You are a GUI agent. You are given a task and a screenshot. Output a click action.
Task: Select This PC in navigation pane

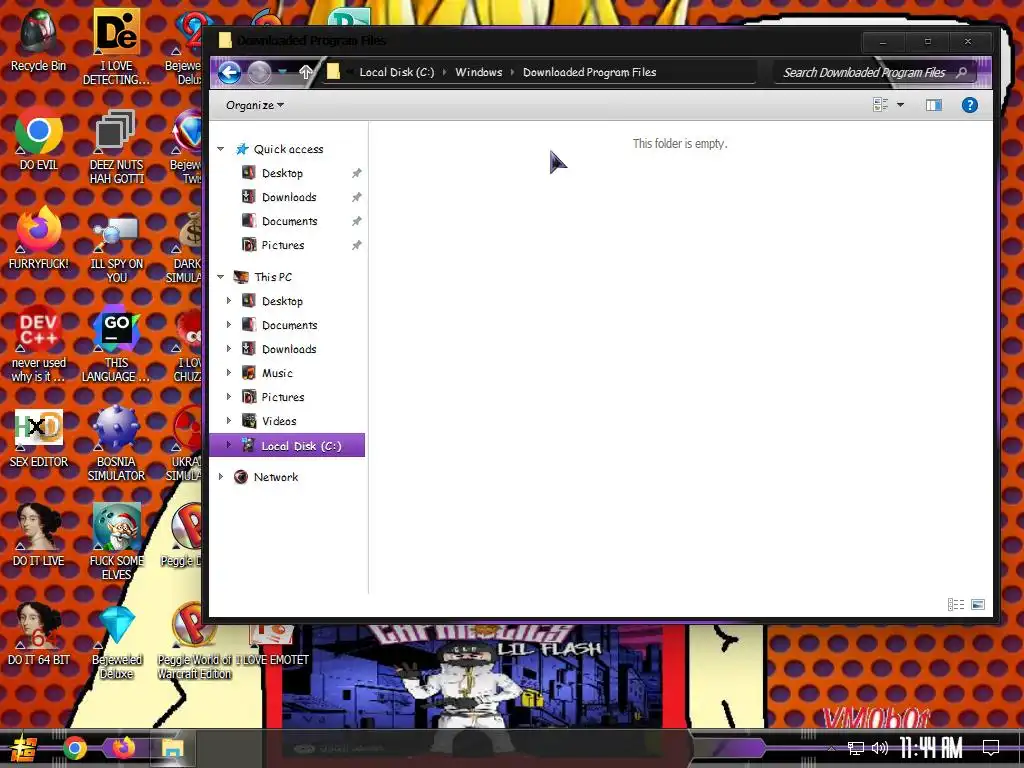point(273,277)
